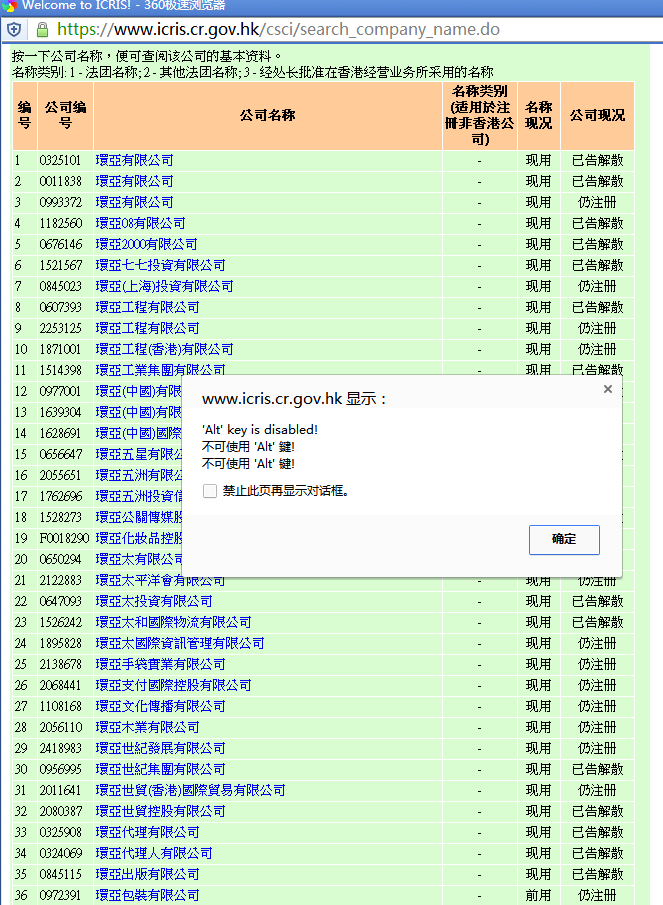Open company 環亞代理人有限公司
This screenshot has width=663, height=905.
click(x=153, y=854)
